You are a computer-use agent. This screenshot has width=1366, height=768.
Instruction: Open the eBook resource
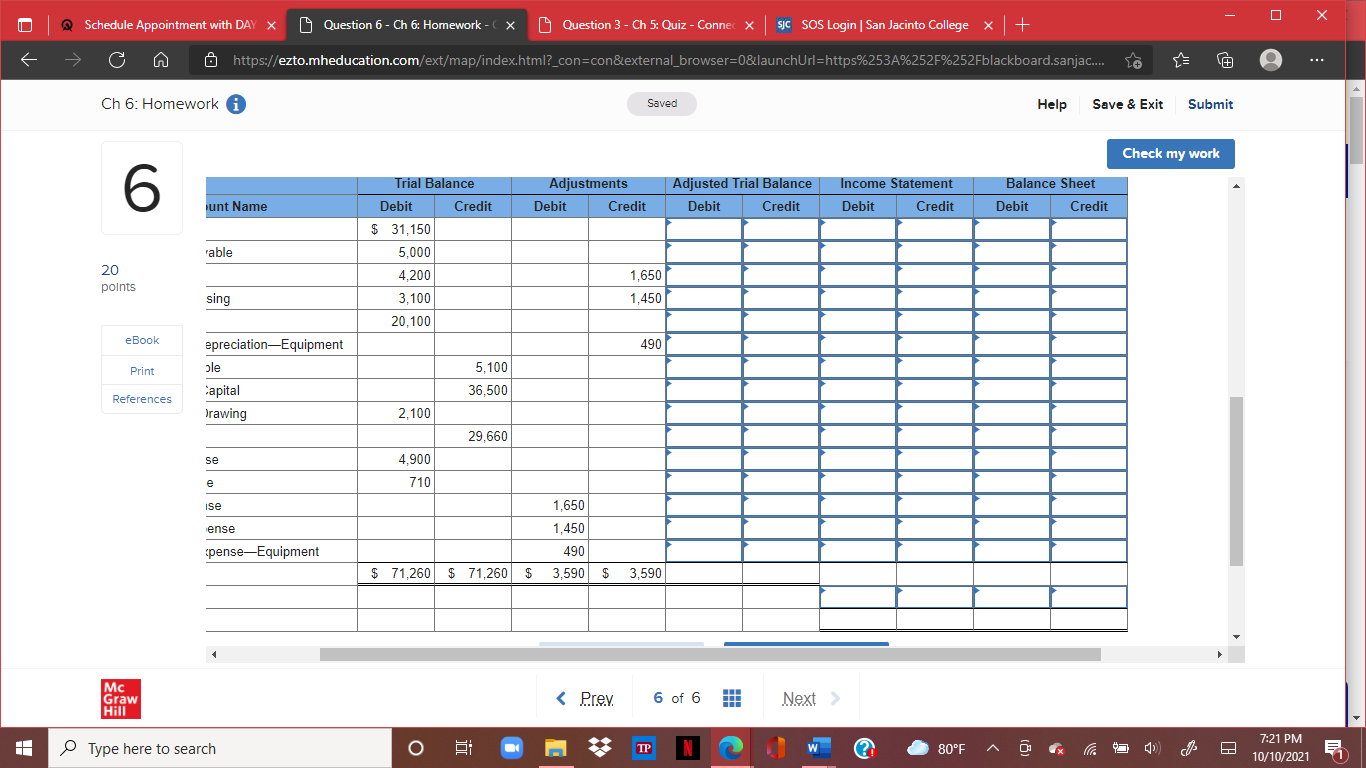pos(142,340)
